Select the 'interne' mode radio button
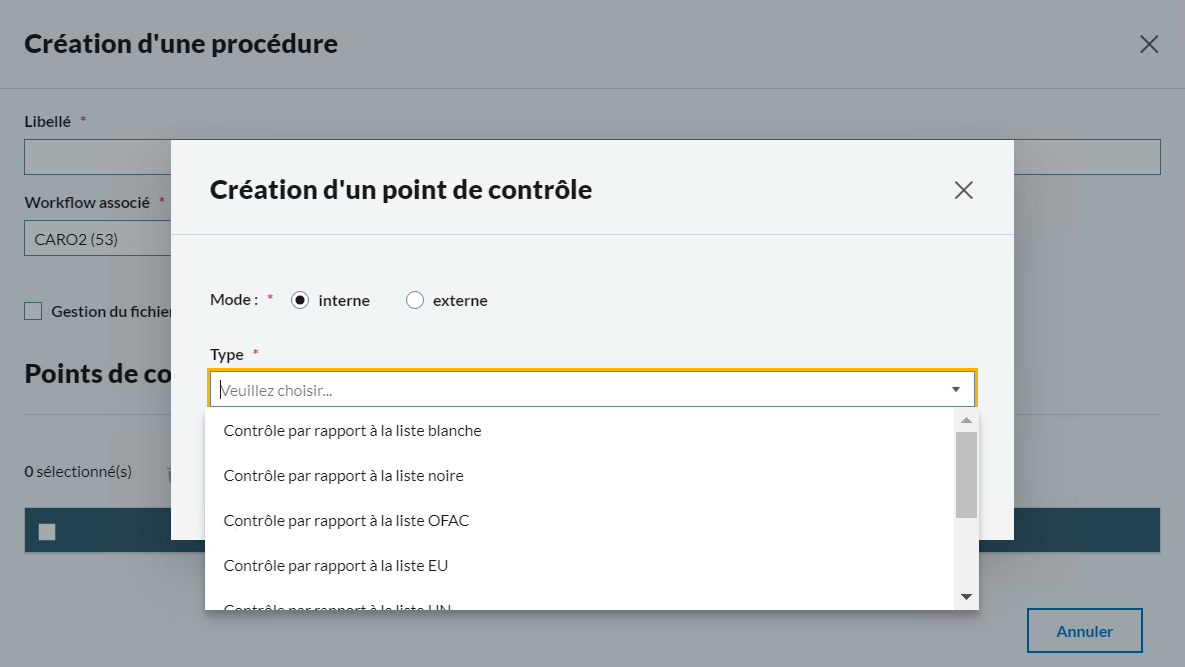The width and height of the screenshot is (1185, 667). point(300,300)
